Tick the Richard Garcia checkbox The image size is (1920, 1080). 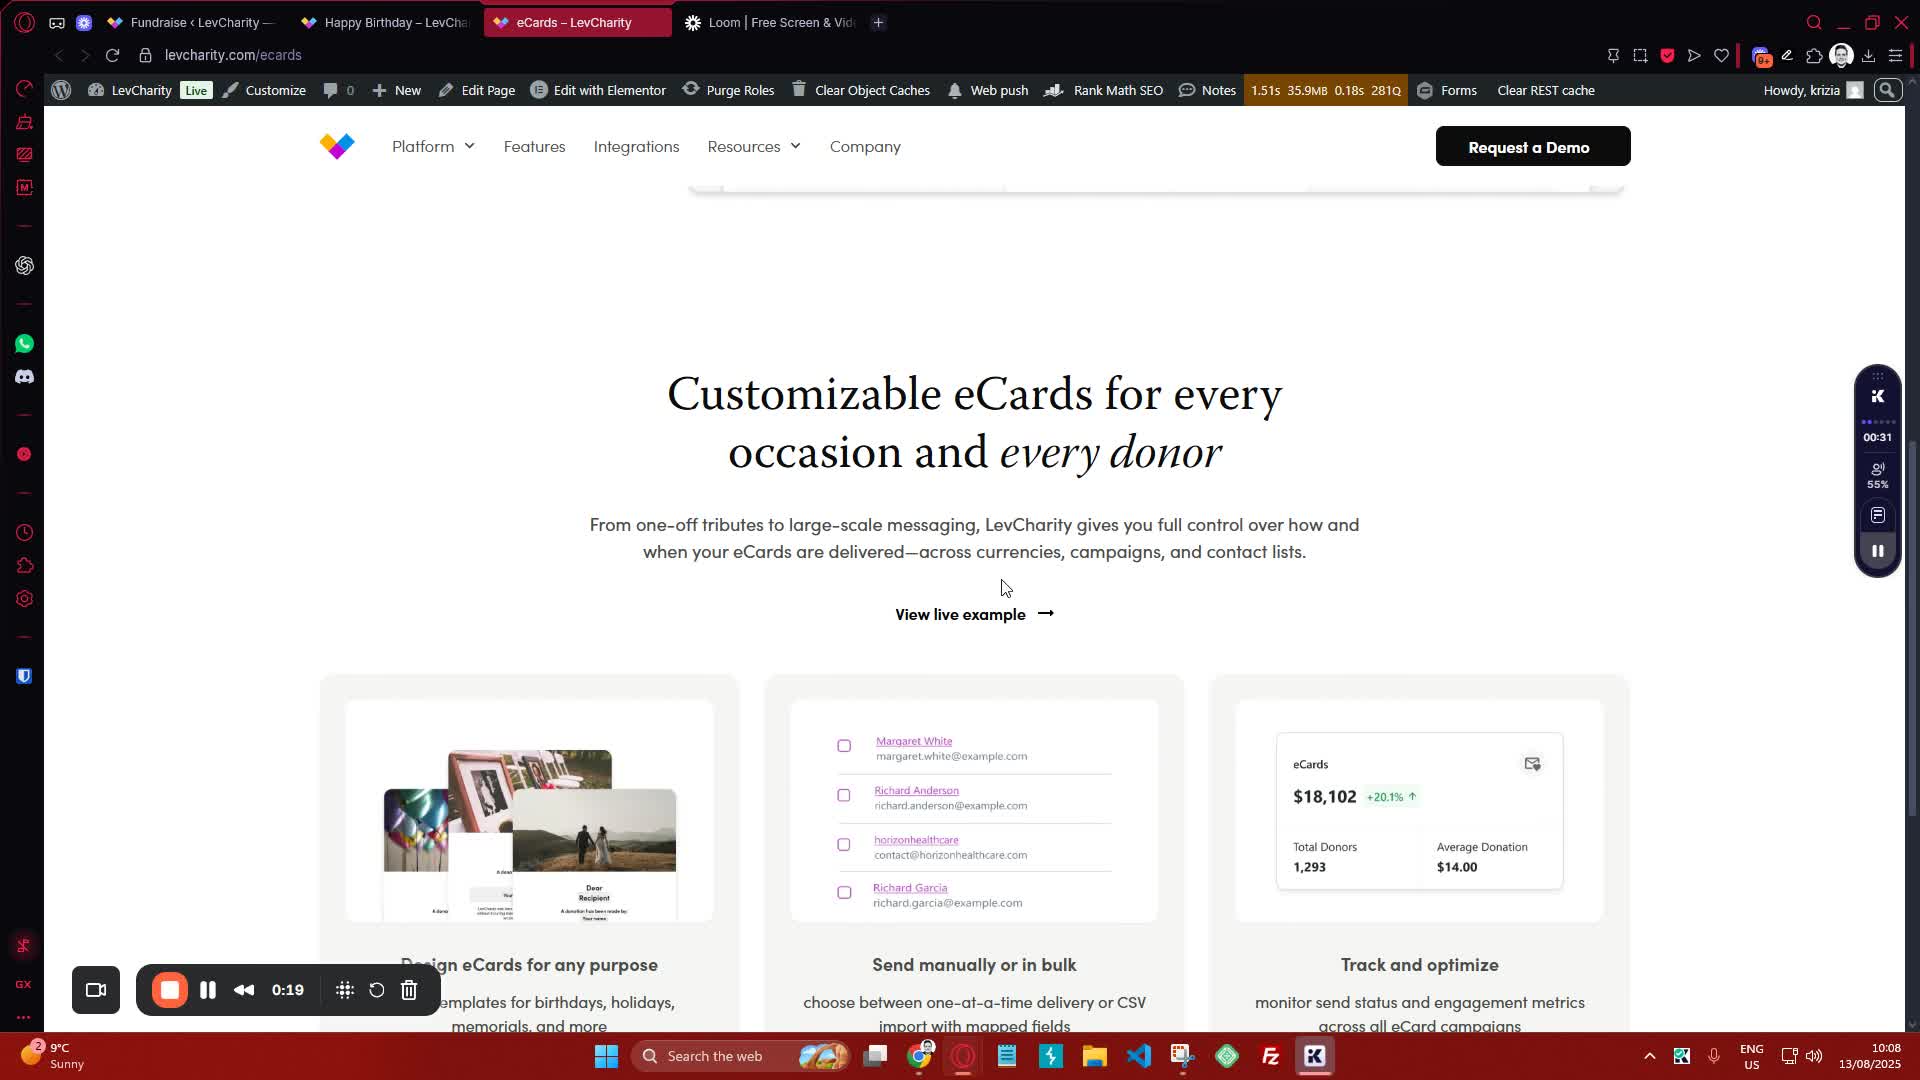coord(844,893)
